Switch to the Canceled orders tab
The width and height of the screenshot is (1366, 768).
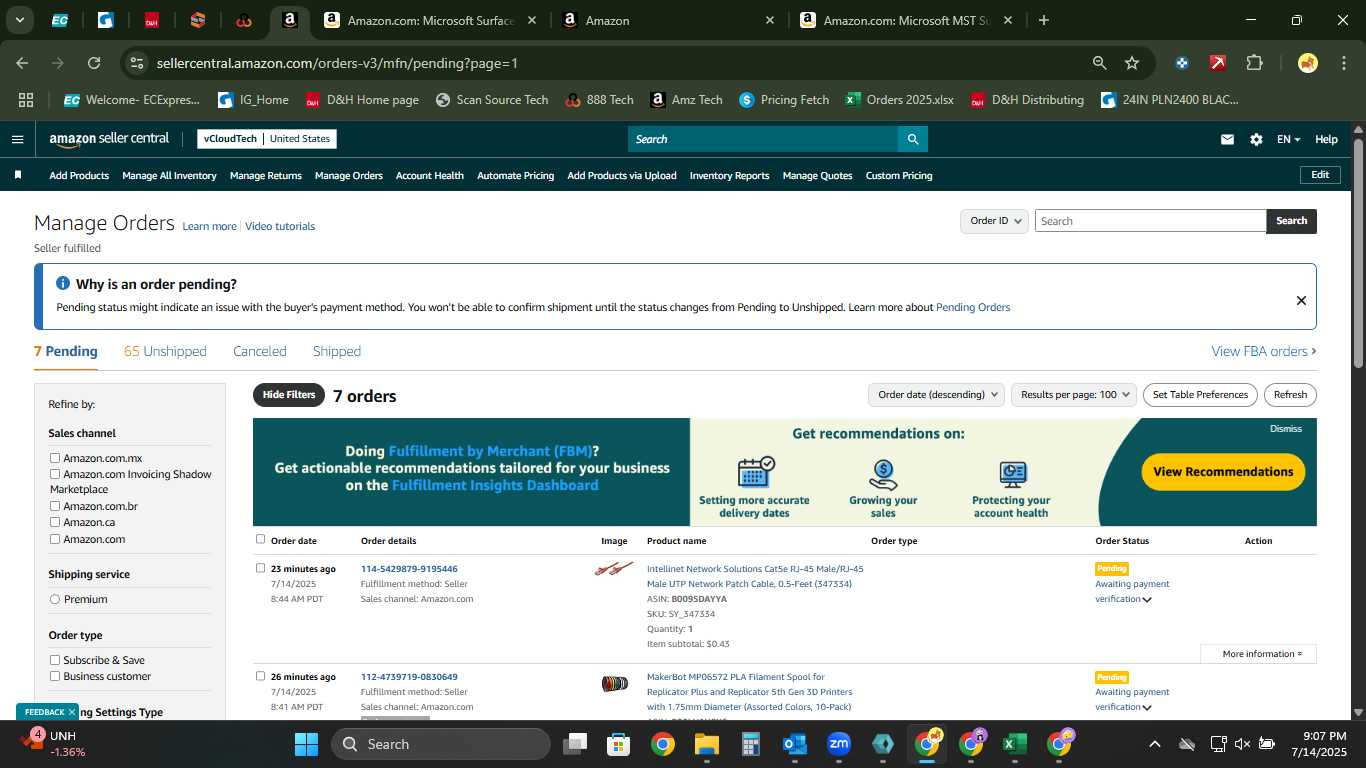[260, 351]
